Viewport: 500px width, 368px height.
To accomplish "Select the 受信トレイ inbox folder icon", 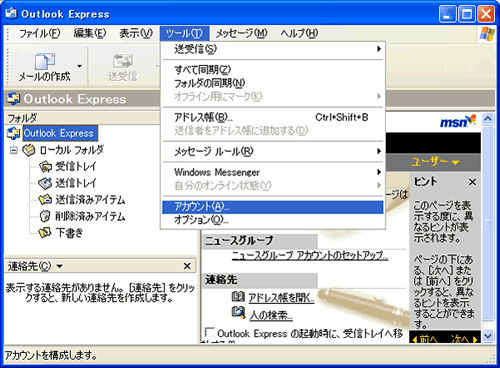I will (x=45, y=166).
